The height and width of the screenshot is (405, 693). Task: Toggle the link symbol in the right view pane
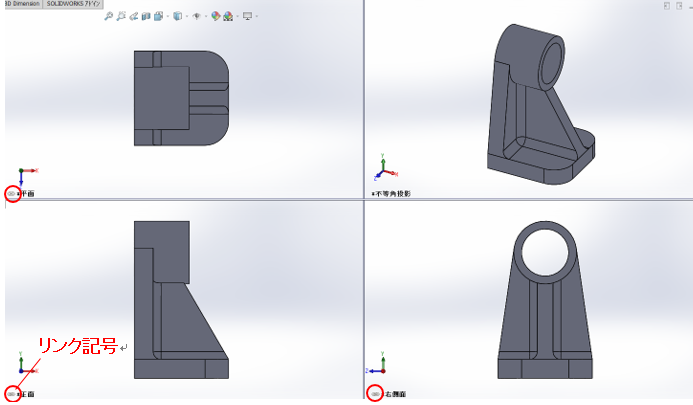375,394
